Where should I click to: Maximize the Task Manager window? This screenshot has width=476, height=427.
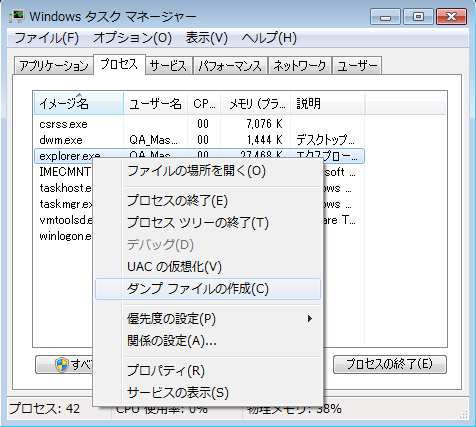[x=418, y=16]
